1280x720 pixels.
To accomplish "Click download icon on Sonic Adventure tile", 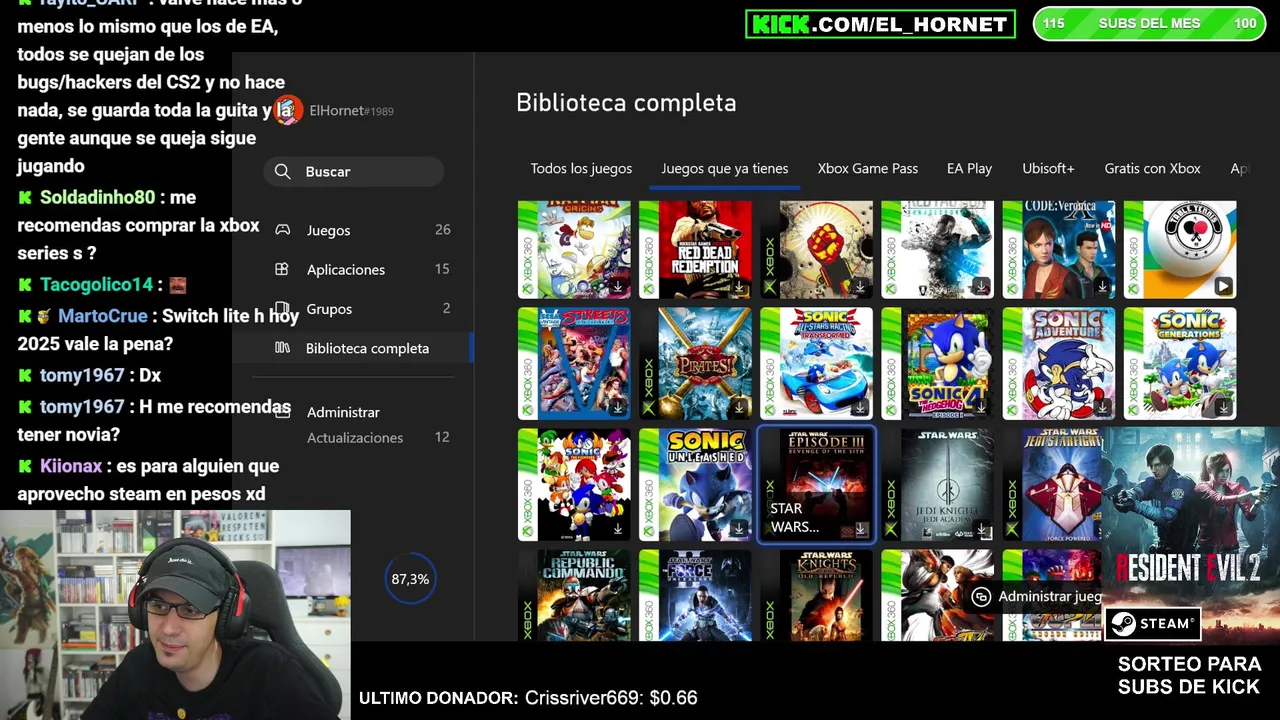I will [1102, 408].
